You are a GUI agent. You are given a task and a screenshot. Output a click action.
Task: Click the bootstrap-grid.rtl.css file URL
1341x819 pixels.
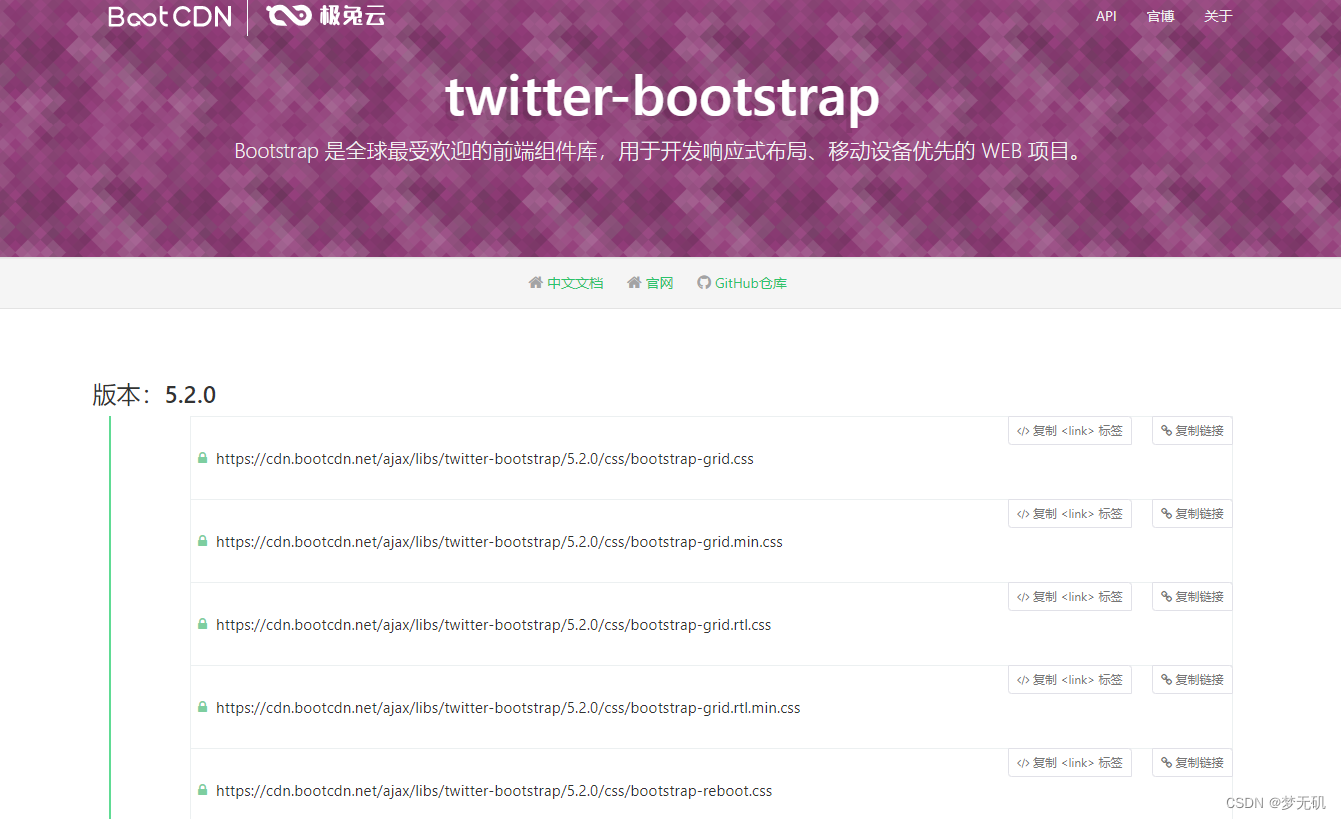(x=492, y=624)
